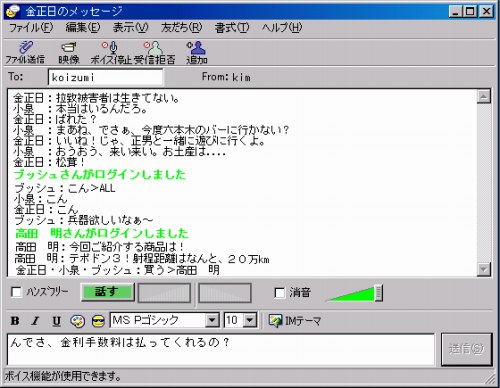This screenshot has height=388, width=500.
Task: Open the 友だち menu
Action: coord(182,28)
